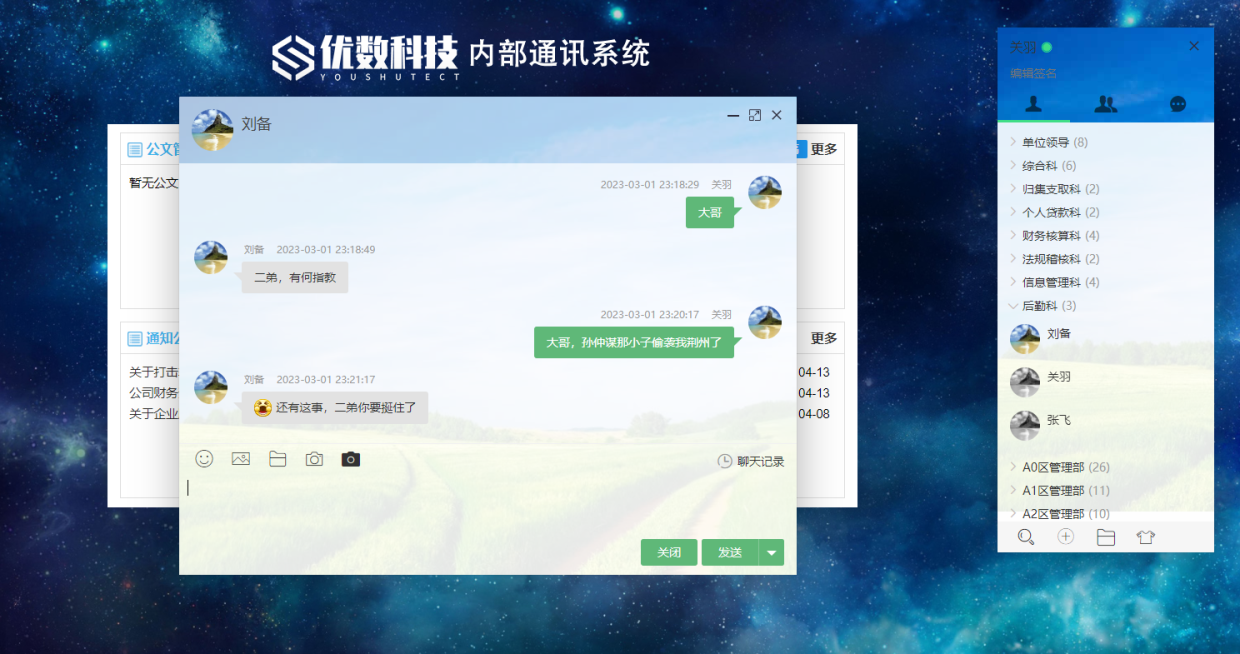Click the send file folder icon in chat
This screenshot has height=654, width=1240.
coord(277,459)
